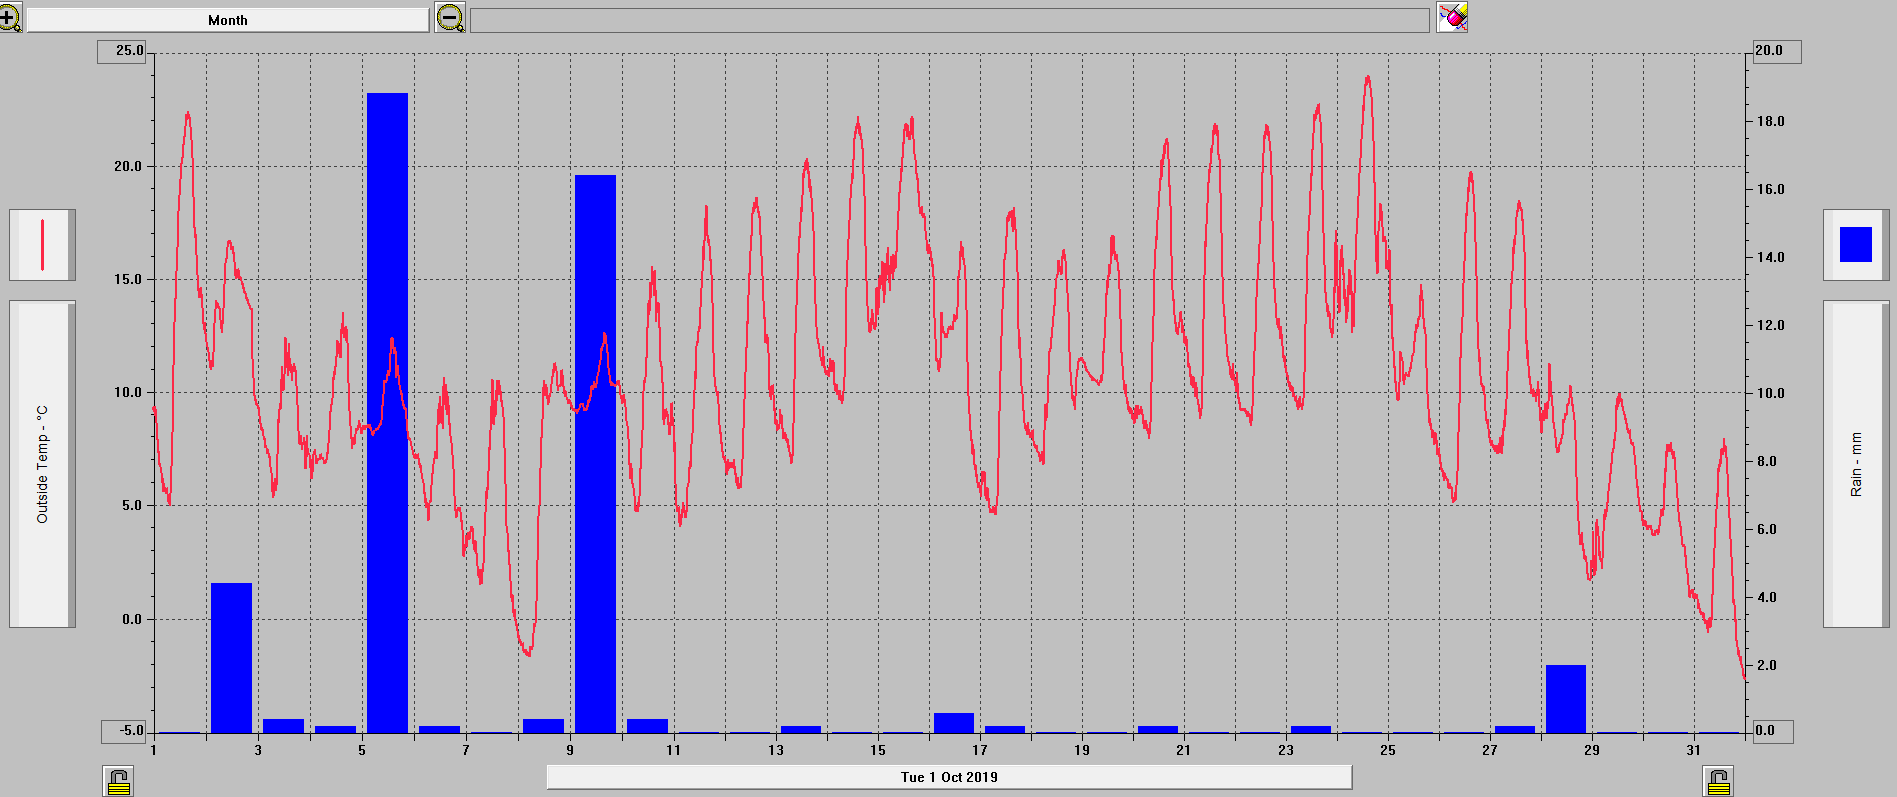The height and width of the screenshot is (797, 1897).
Task: Open the Rain - mm variable selector
Action: 1856,464
